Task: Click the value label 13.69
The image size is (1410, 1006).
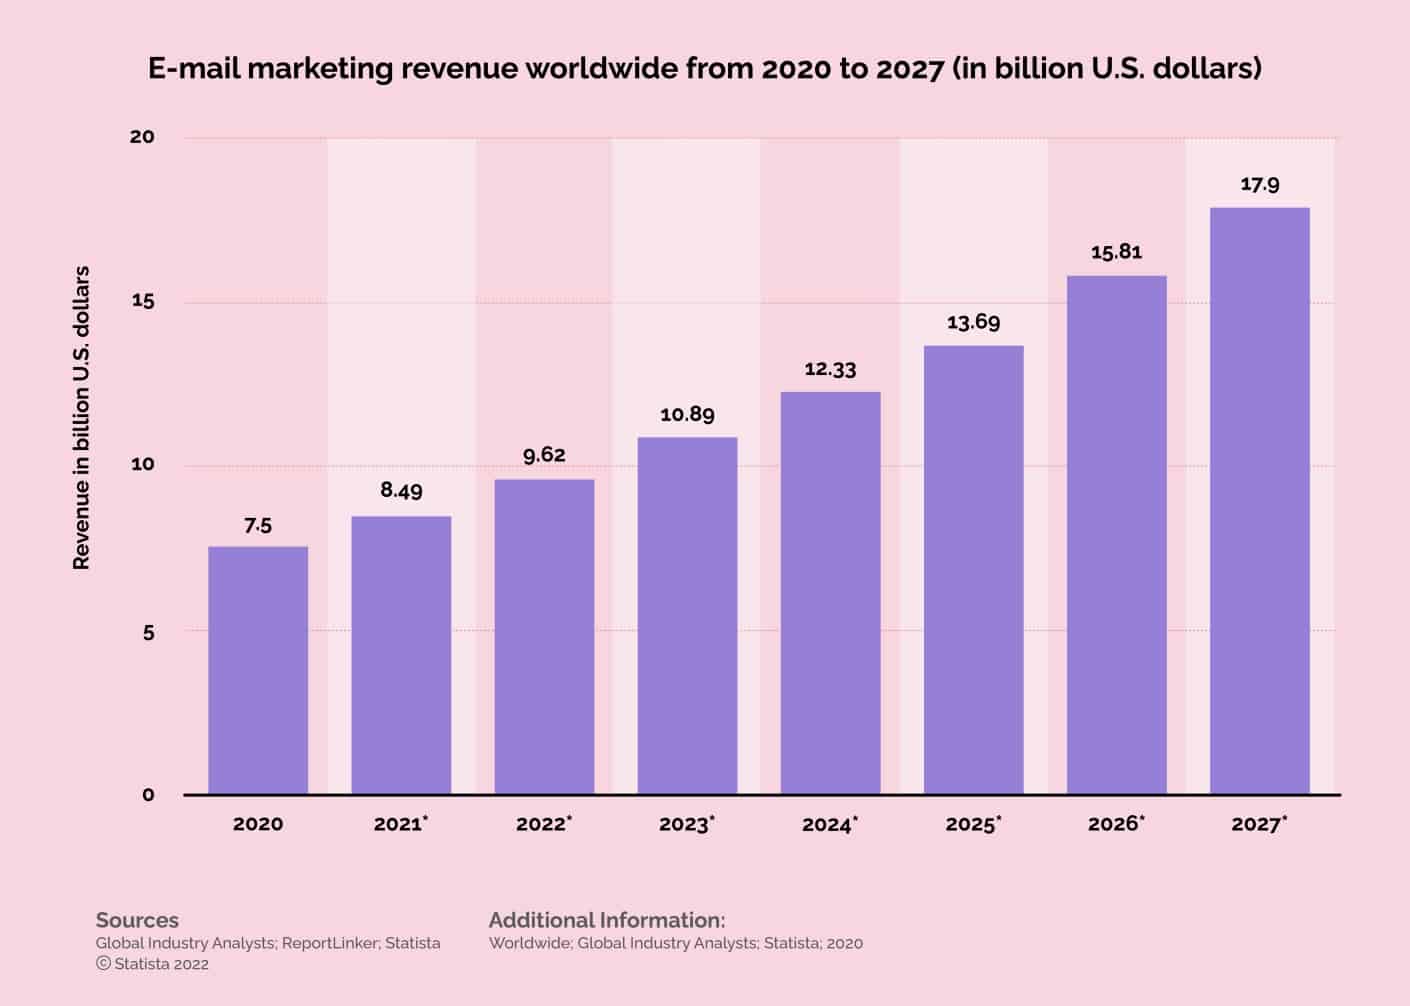Action: (973, 322)
